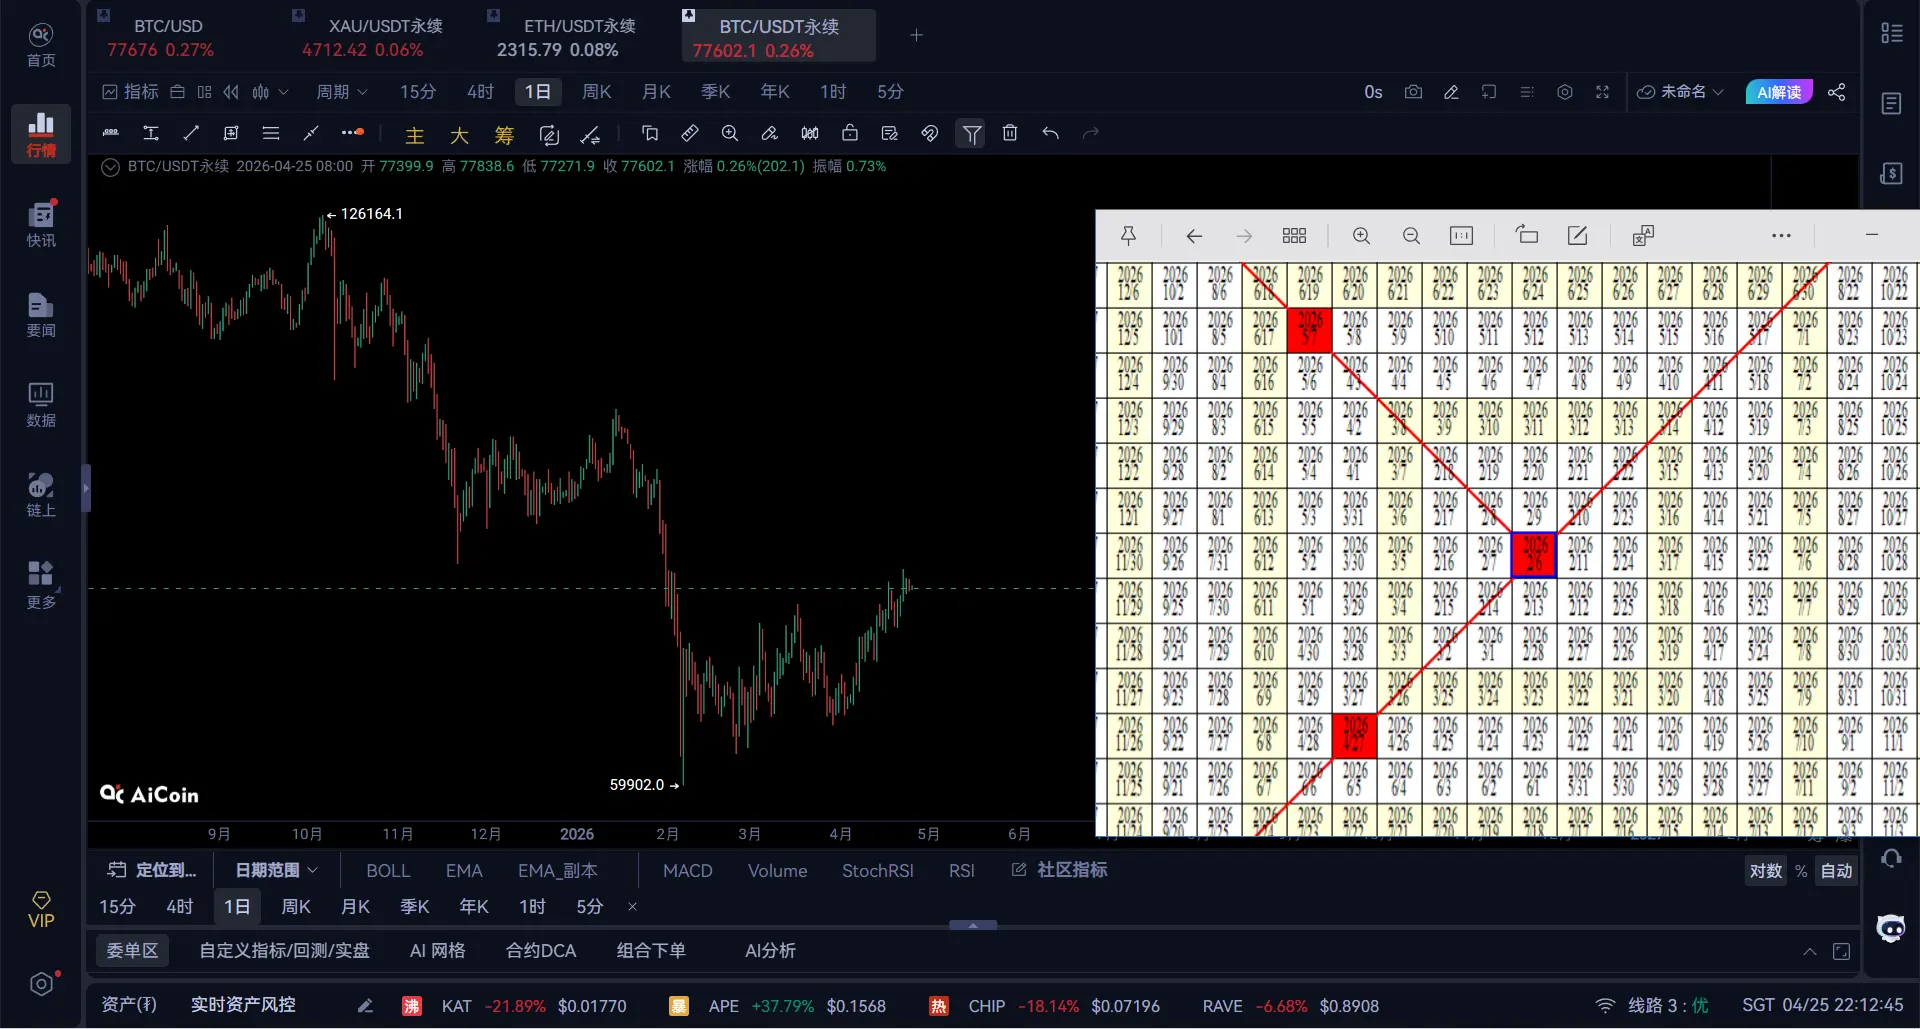Delete all drawings with trash icon

(x=1010, y=133)
